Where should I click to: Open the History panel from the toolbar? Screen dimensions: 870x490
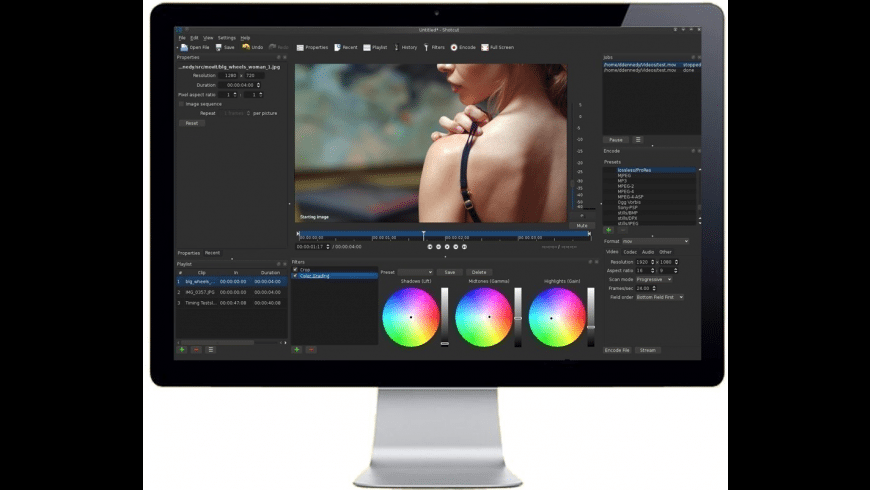pyautogui.click(x=406, y=48)
